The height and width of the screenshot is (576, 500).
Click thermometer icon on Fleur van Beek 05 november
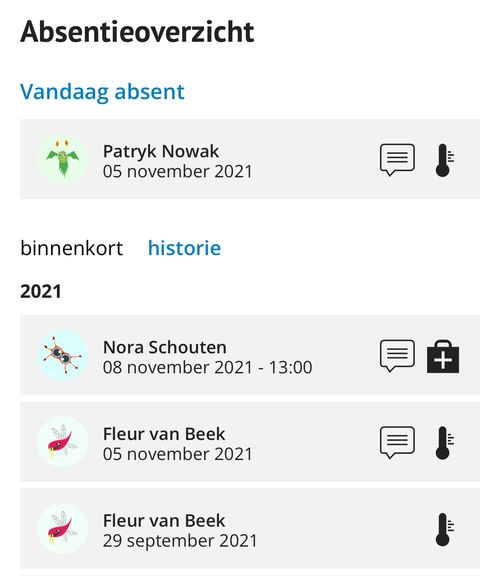(x=445, y=443)
